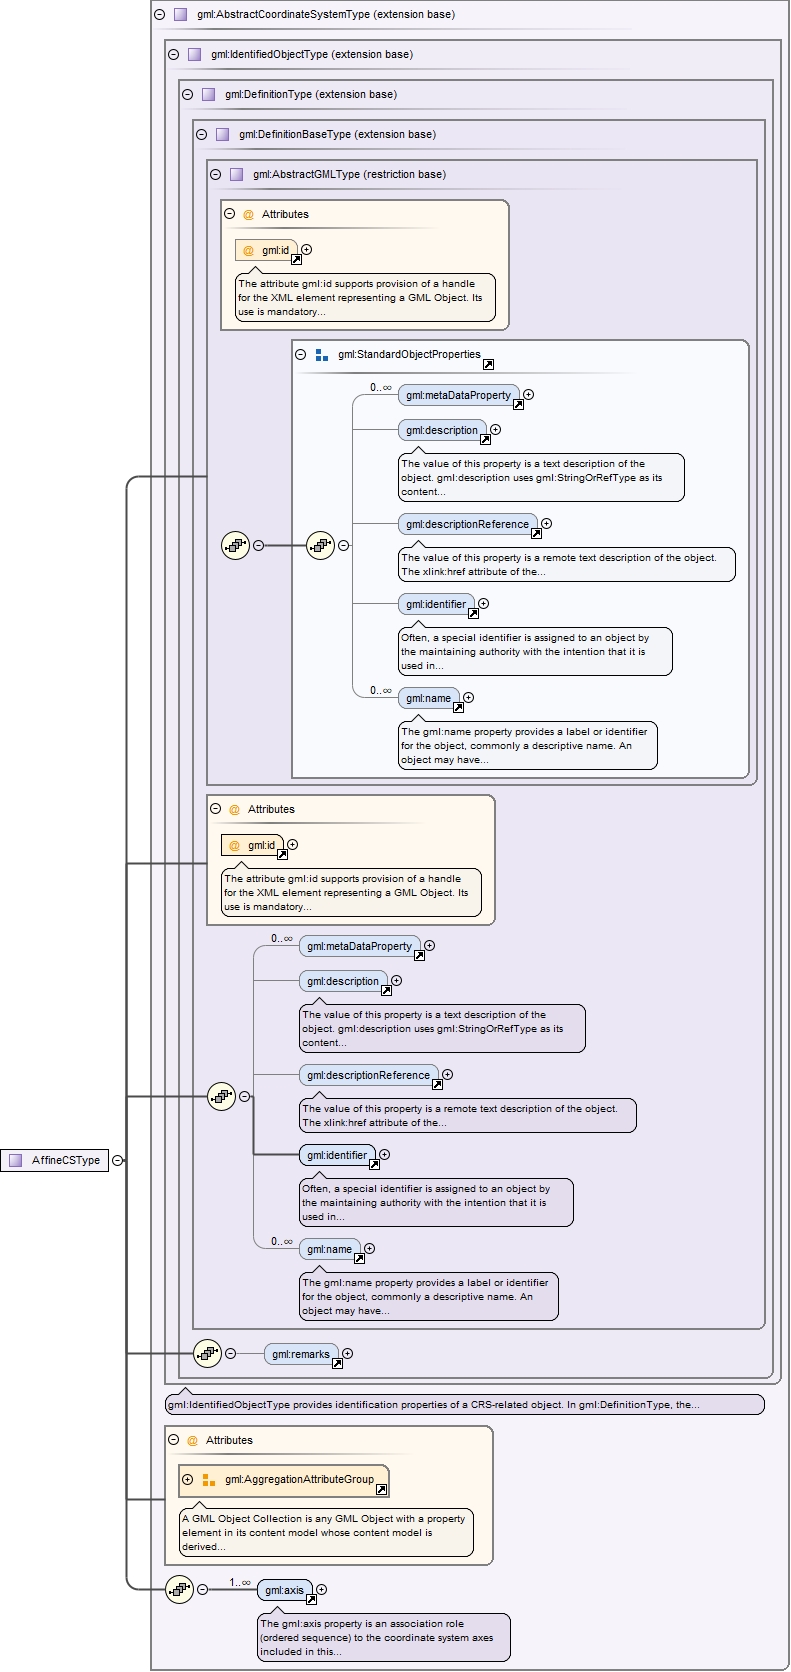Click the sequence compositor icon beside gml:remarks
Viewport: 791px width, 1672px height.
click(x=207, y=1353)
